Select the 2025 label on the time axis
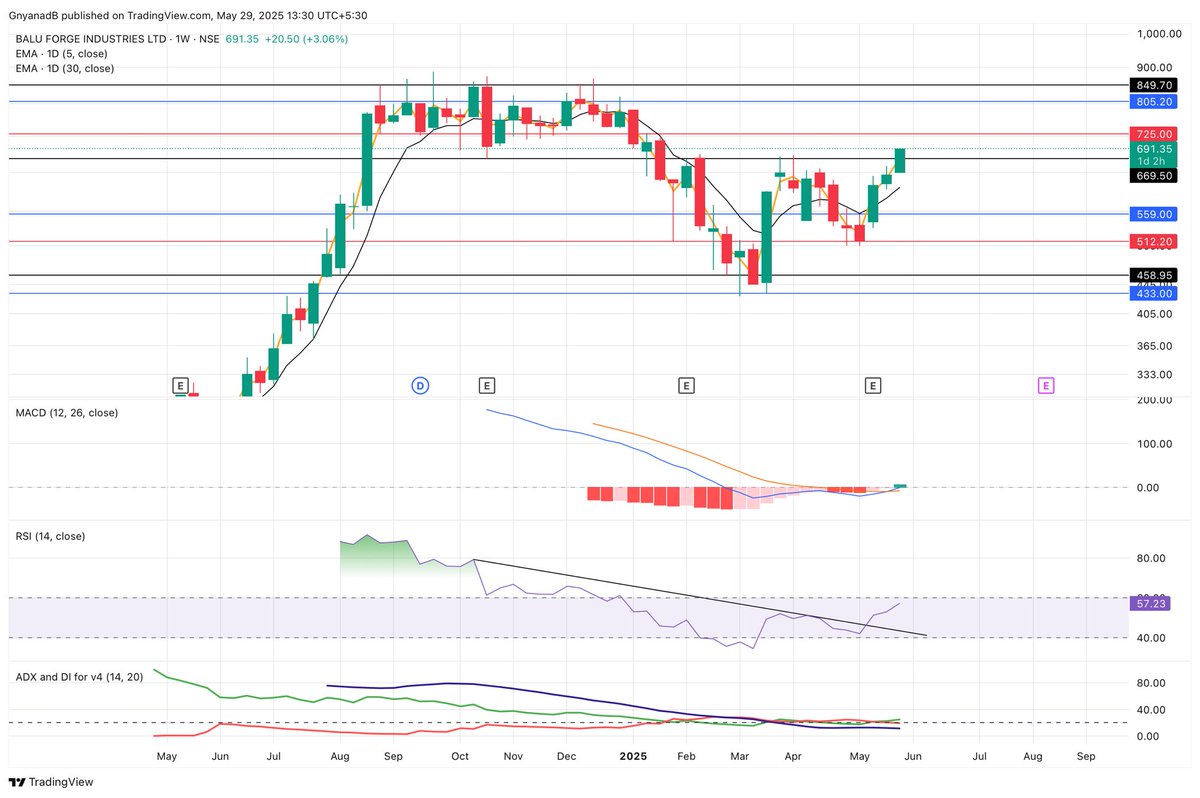Image resolution: width=1200 pixels, height=798 pixels. [632, 756]
